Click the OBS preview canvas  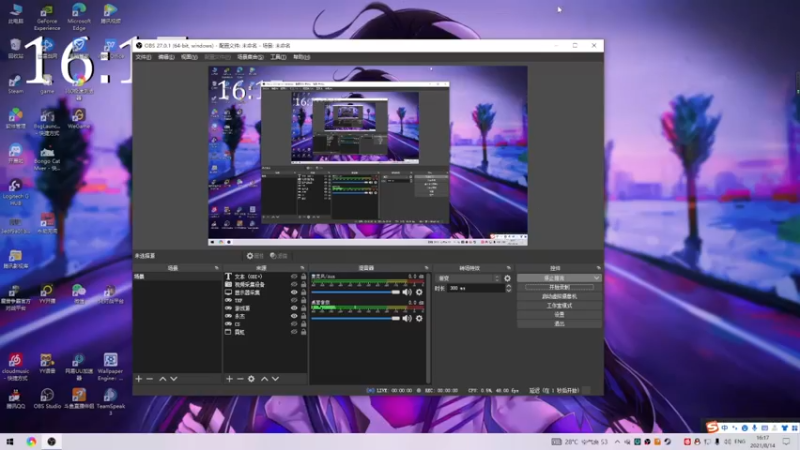coord(368,156)
